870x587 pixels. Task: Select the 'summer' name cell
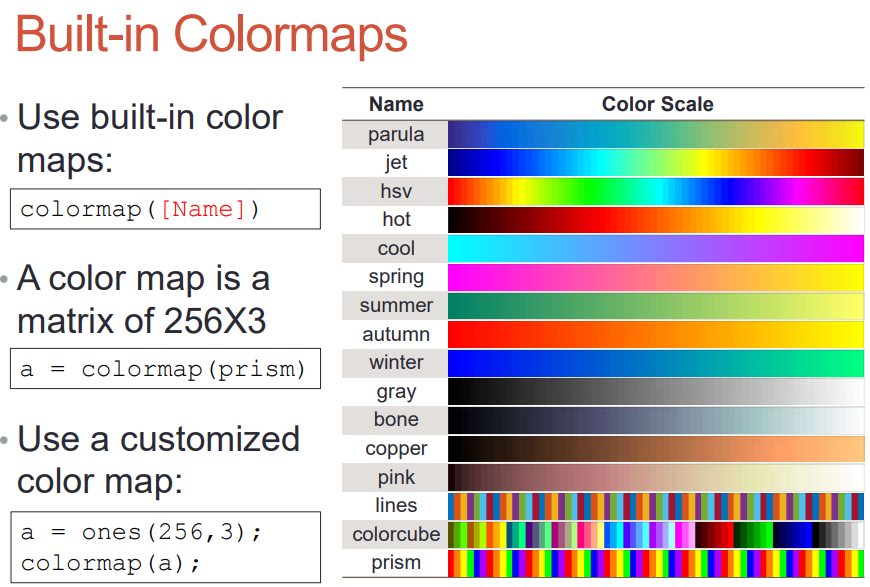click(395, 306)
